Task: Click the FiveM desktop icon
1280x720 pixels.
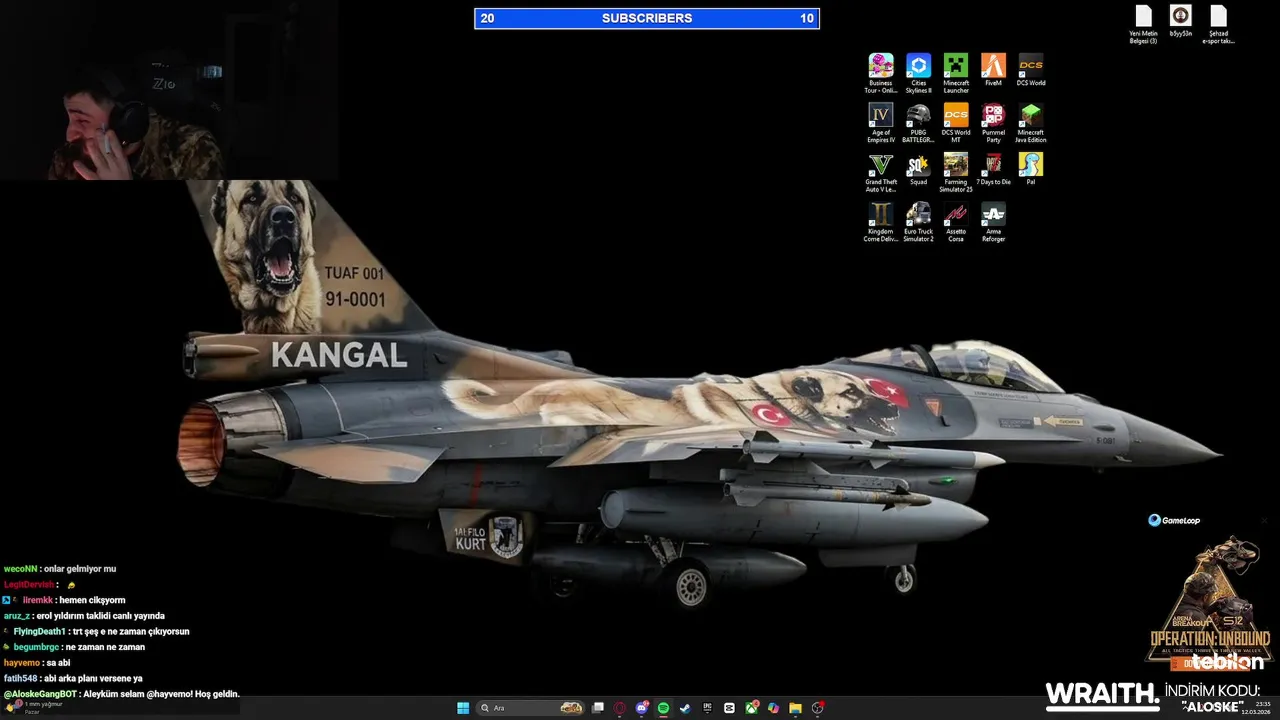Action: (993, 70)
